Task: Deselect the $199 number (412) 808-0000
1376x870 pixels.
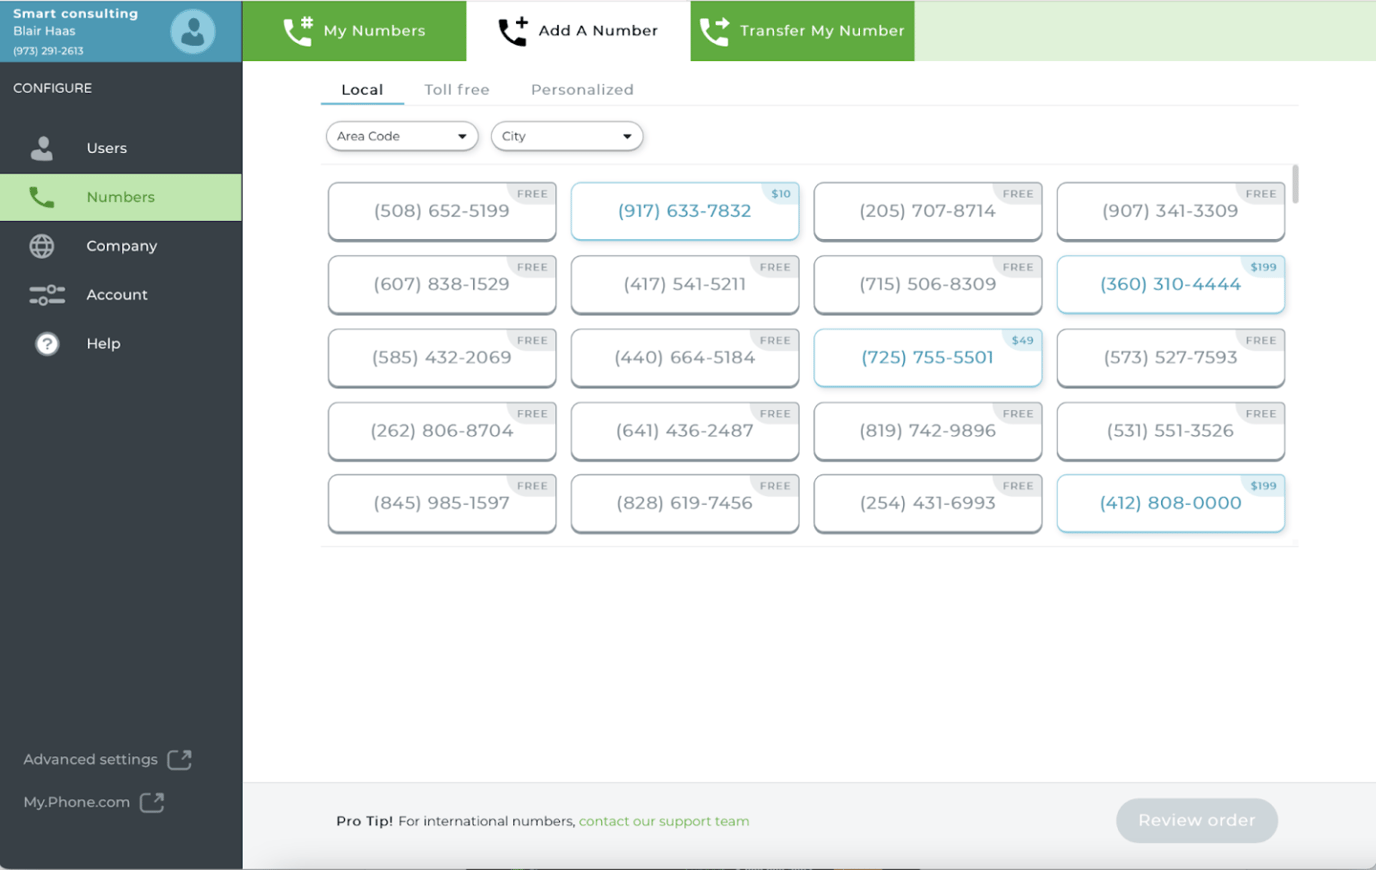Action: (x=1170, y=503)
